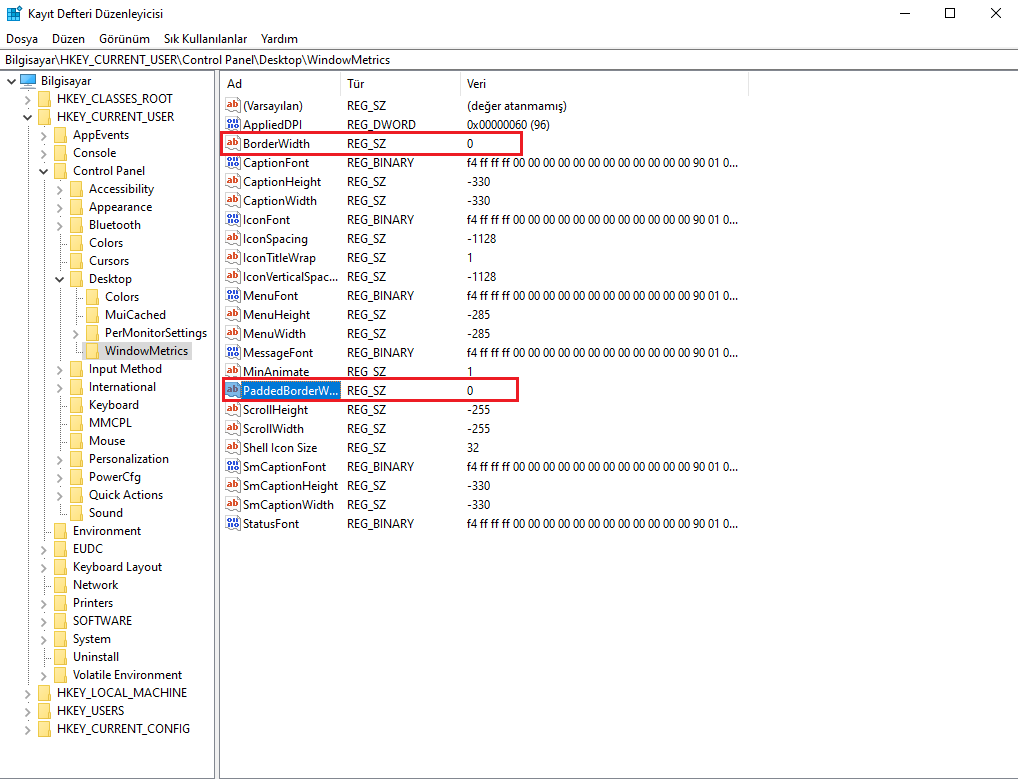Open the Sık Kullanılanlar menu
This screenshot has height=779, width=1018.
pos(205,39)
